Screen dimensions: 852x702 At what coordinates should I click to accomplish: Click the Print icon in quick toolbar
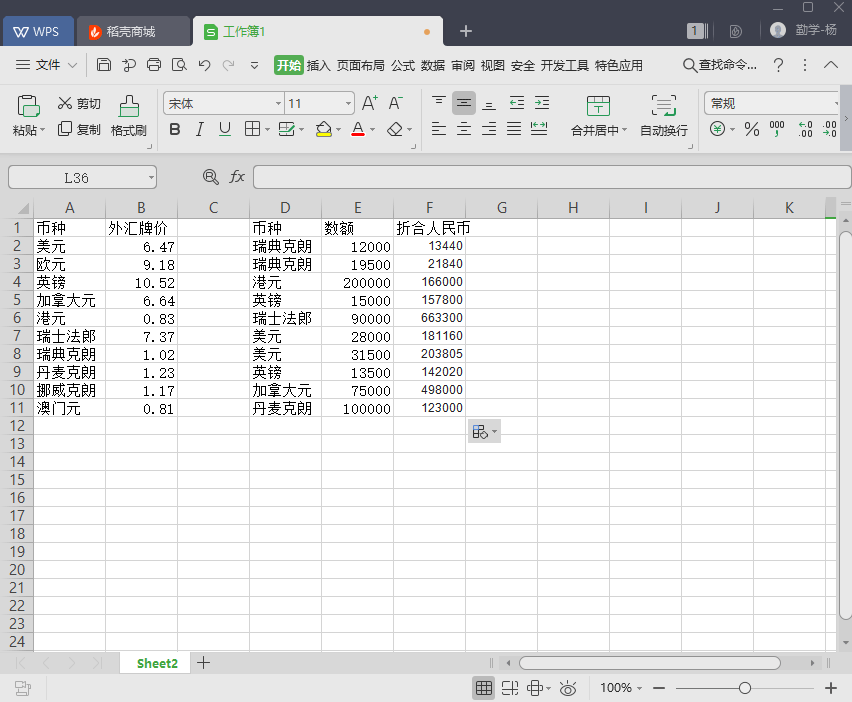[x=154, y=65]
